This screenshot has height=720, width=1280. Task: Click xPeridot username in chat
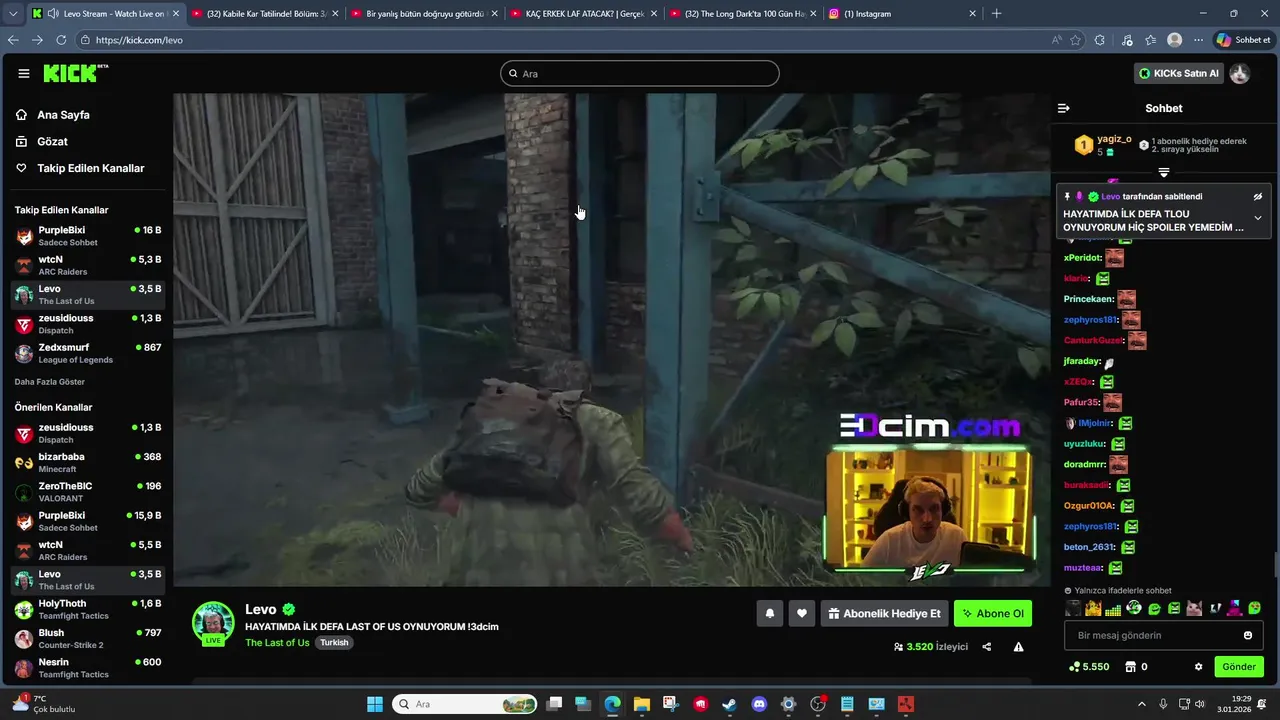click(x=1082, y=258)
